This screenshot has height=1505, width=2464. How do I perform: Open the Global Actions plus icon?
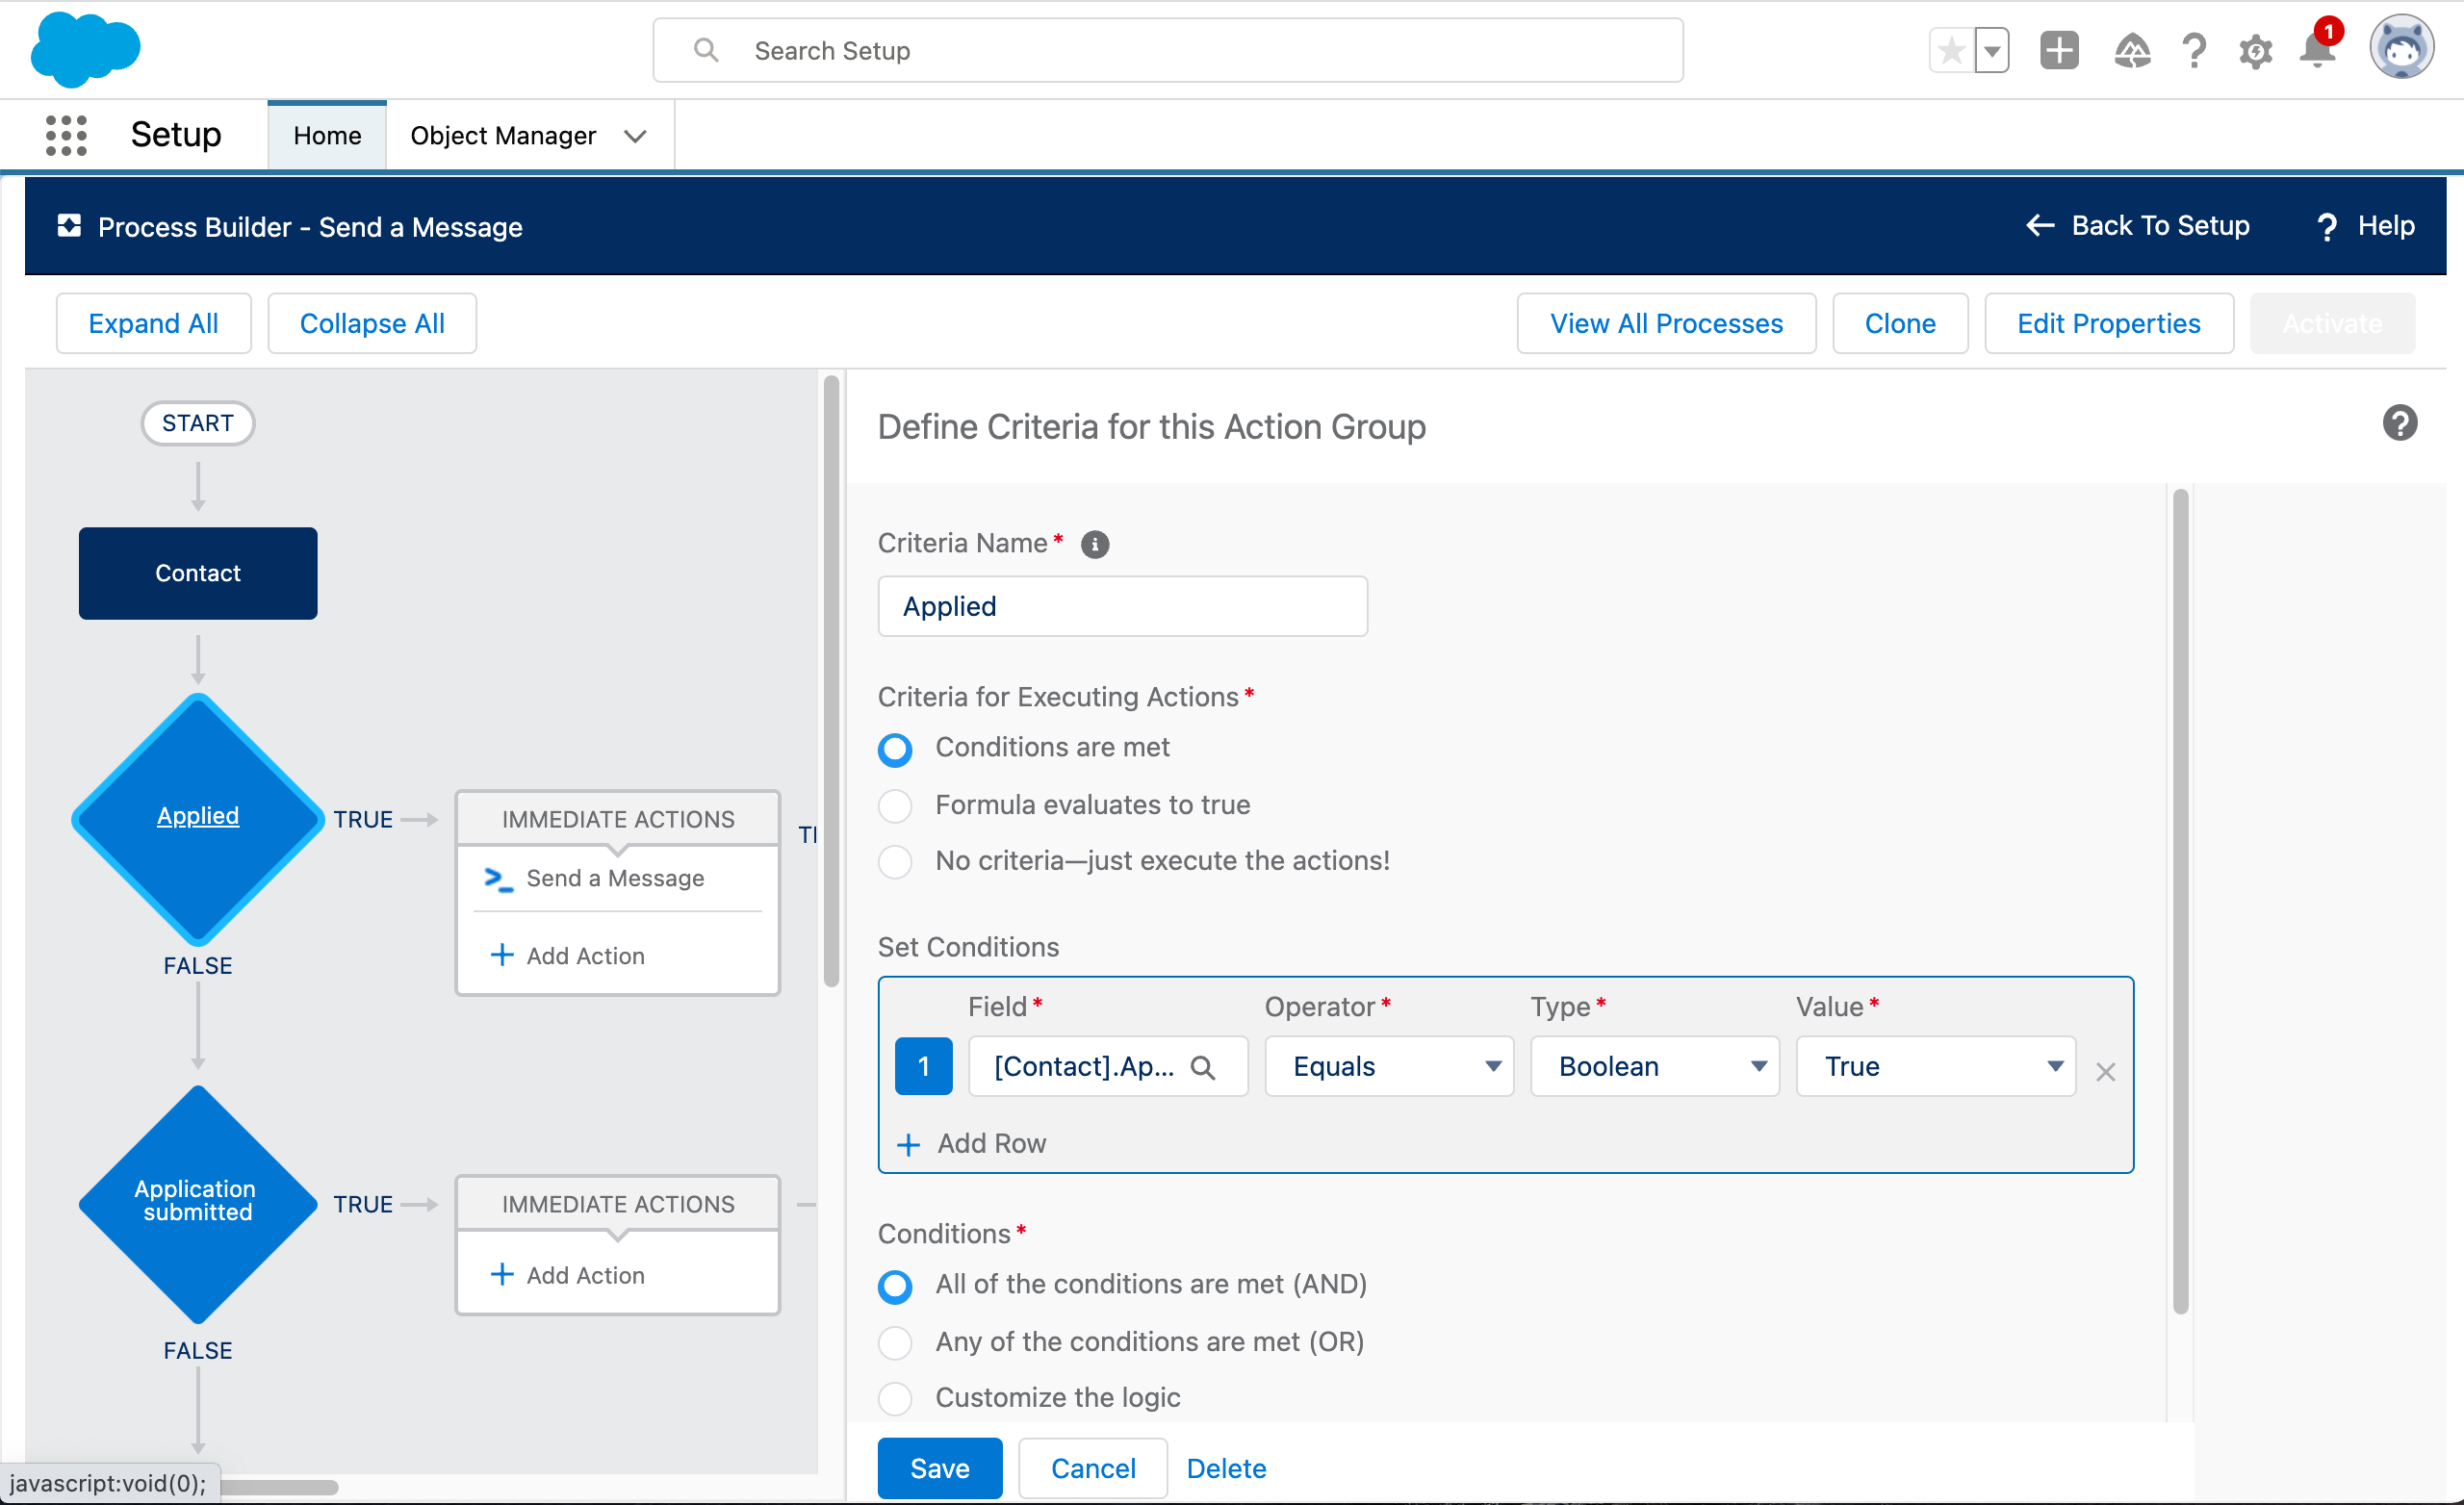pyautogui.click(x=2059, y=50)
